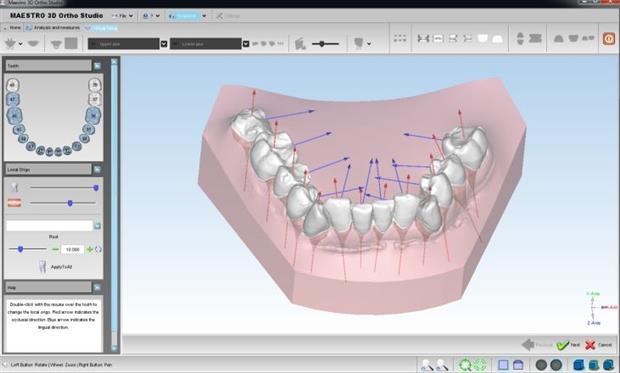The image size is (620, 373).
Task: Click the first blue cube view icon
Action: [x=578, y=364]
